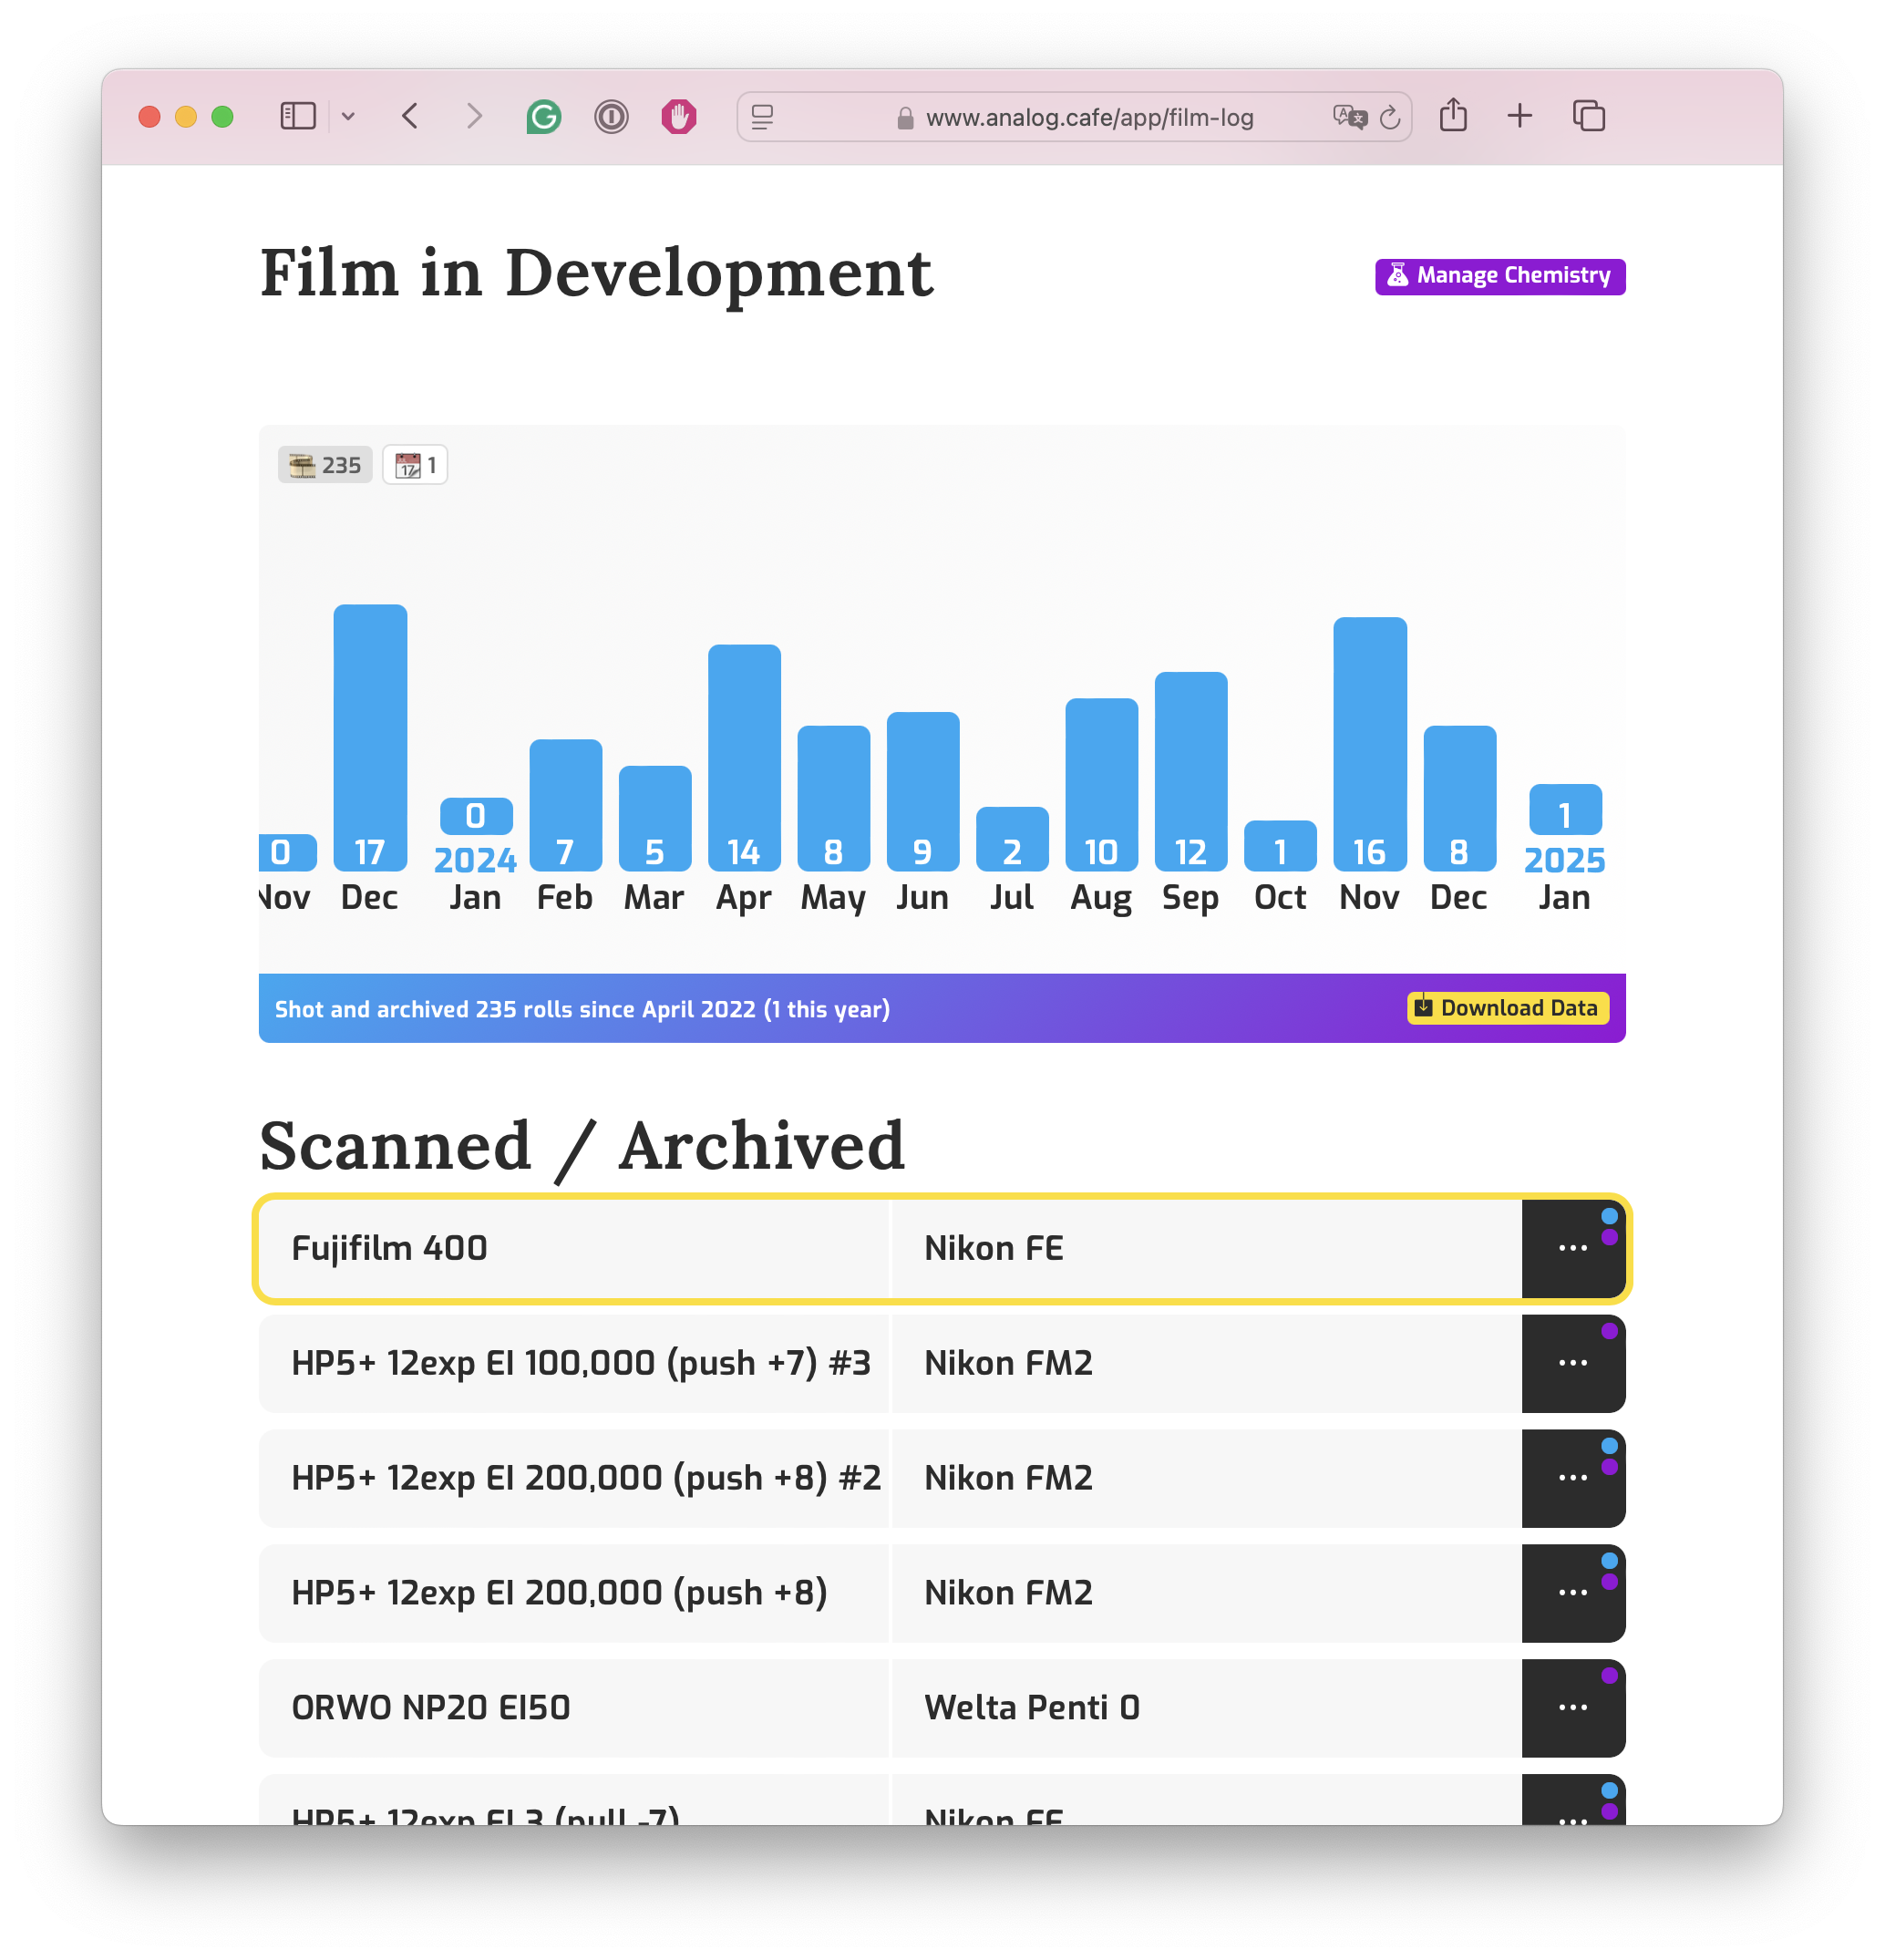Reload the page with the refresh icon

[1390, 118]
